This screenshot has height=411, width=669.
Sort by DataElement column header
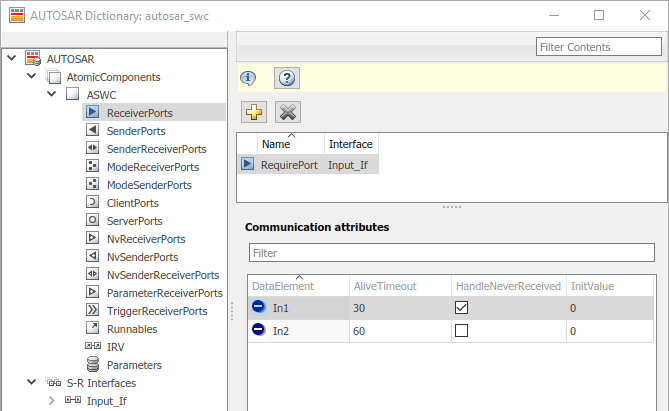point(299,286)
